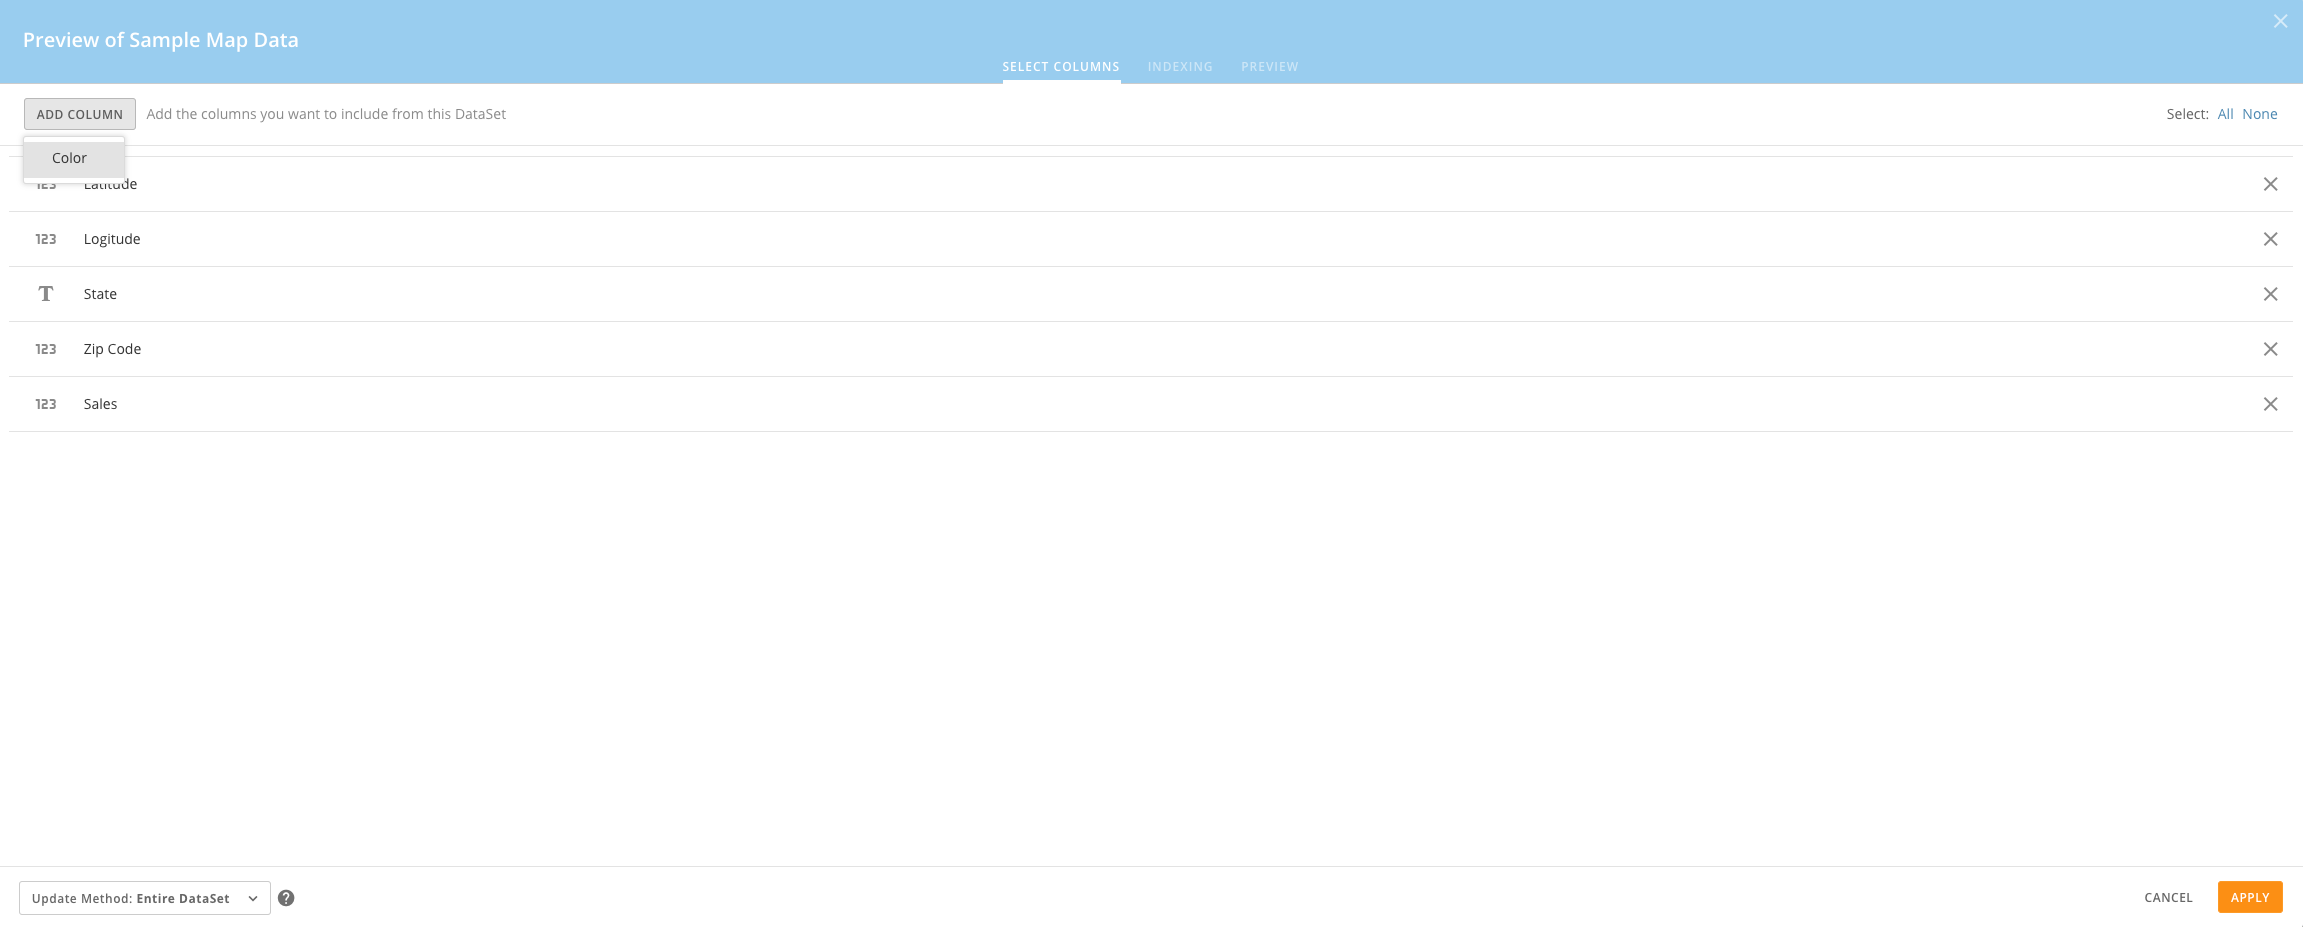Remove the Sales column
Screen dimensions: 2303x927
pos(2270,403)
